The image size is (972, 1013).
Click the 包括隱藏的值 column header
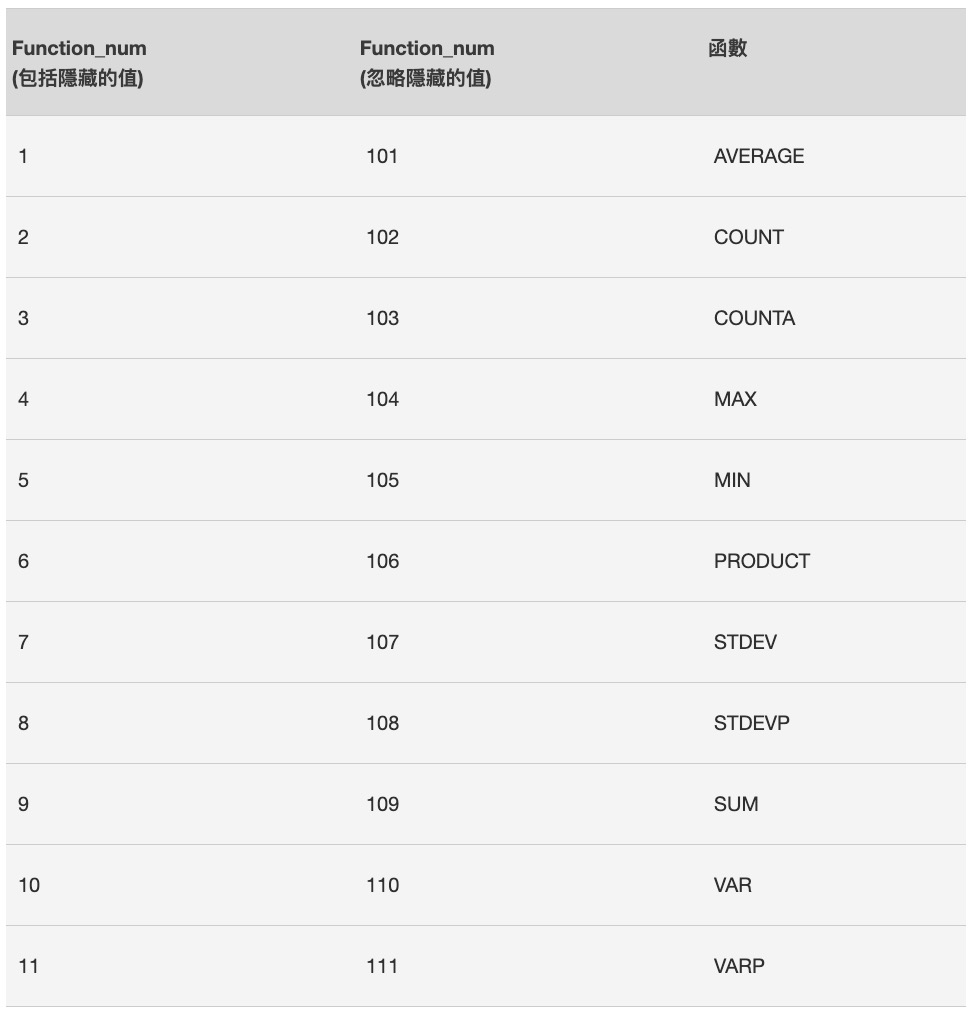pyautogui.click(x=78, y=63)
